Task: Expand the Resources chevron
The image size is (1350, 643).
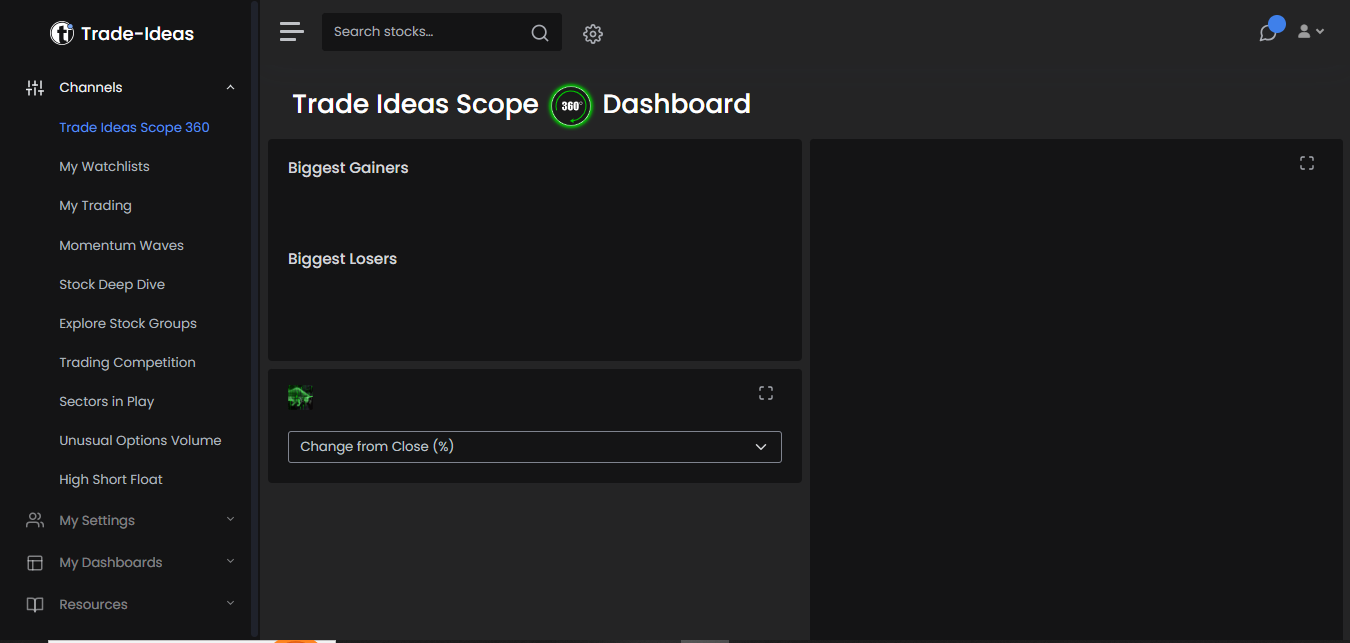Action: (230, 603)
